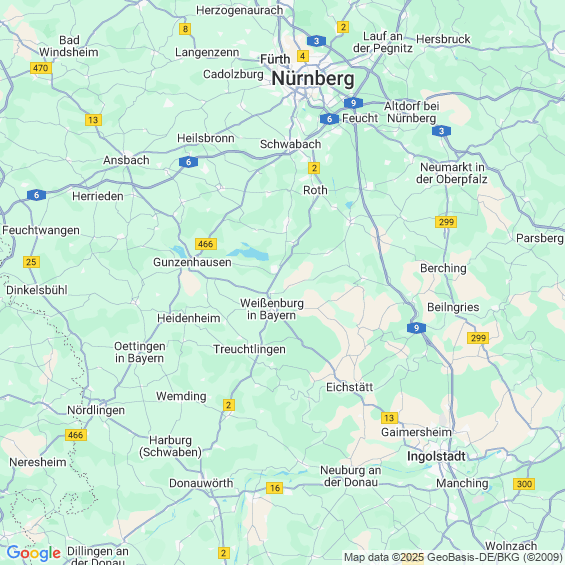Select the Ansbach town label
This screenshot has height=565, width=565.
coord(126,160)
